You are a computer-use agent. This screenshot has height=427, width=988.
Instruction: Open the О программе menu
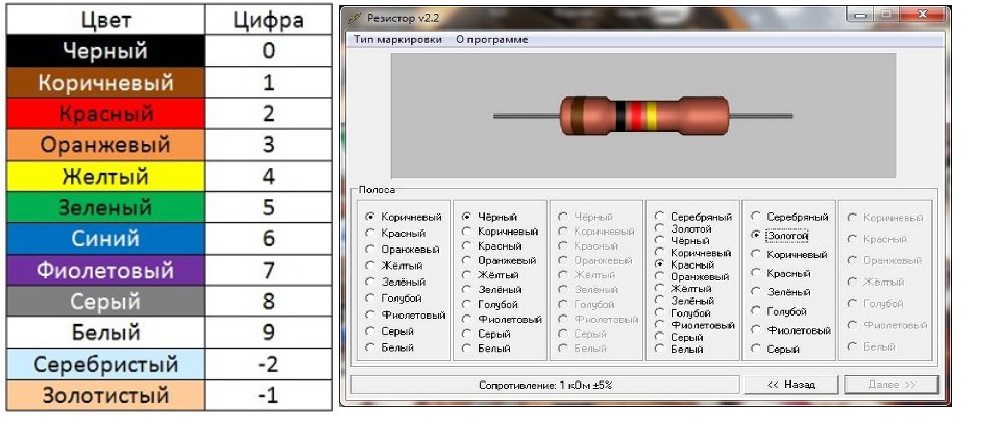click(x=492, y=40)
